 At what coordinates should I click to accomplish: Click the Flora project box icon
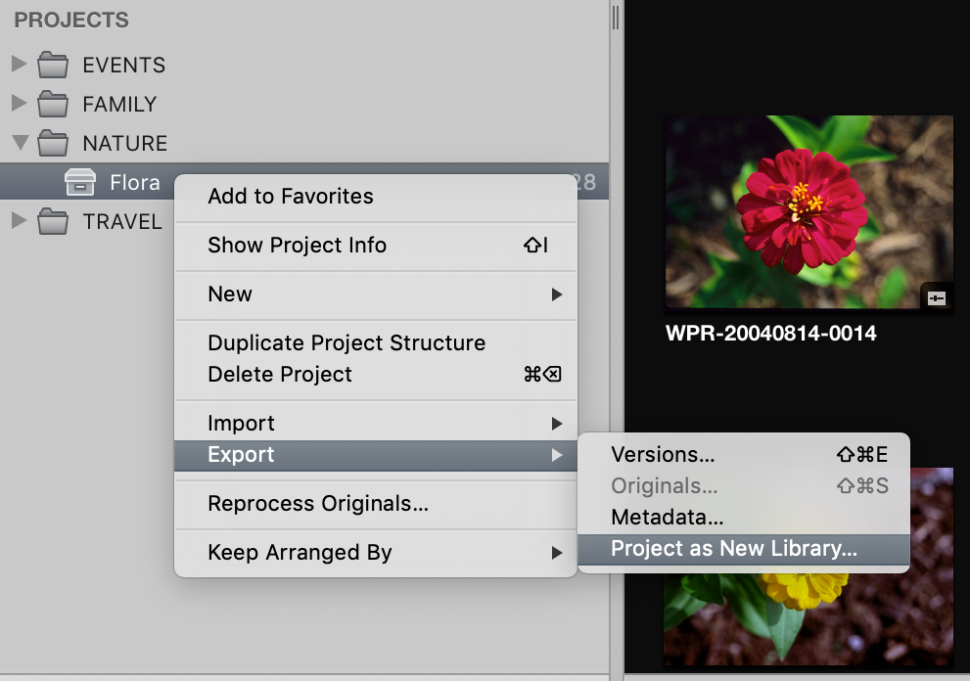tap(80, 183)
